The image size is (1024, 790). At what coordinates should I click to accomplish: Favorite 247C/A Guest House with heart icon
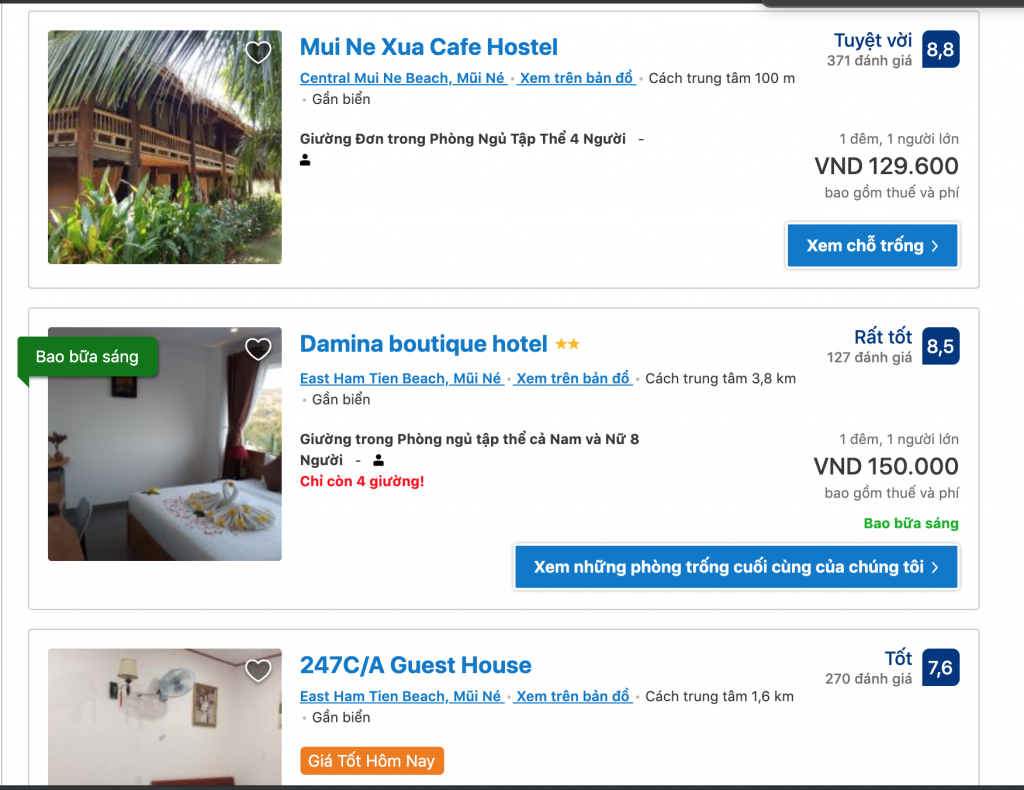point(258,671)
